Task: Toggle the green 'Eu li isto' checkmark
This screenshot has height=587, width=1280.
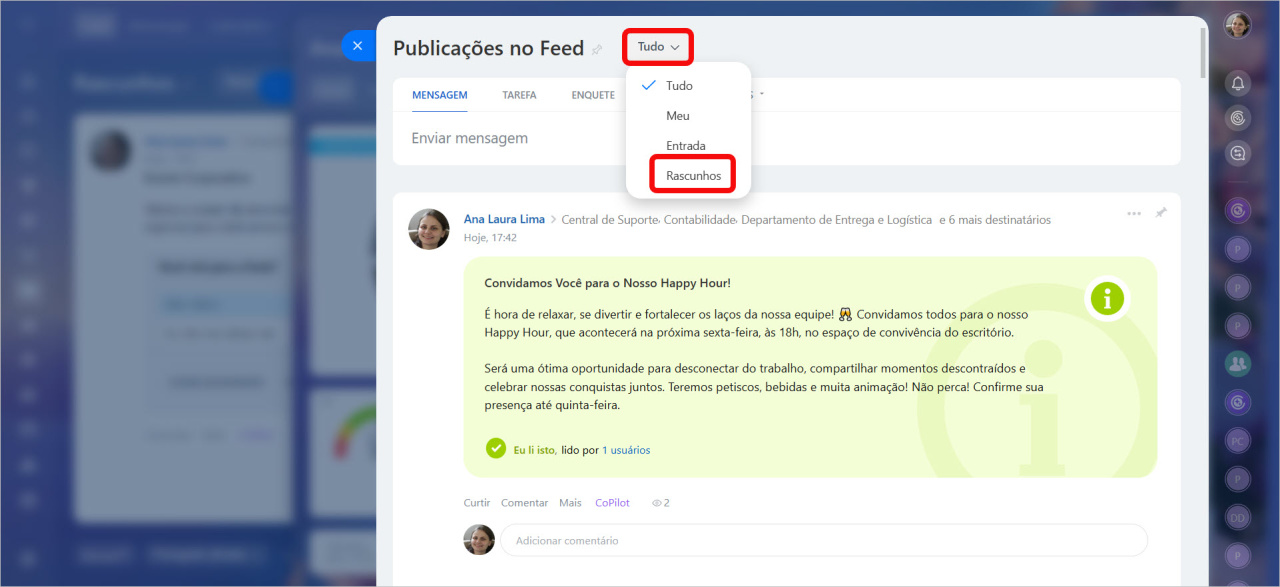Action: pyautogui.click(x=496, y=449)
